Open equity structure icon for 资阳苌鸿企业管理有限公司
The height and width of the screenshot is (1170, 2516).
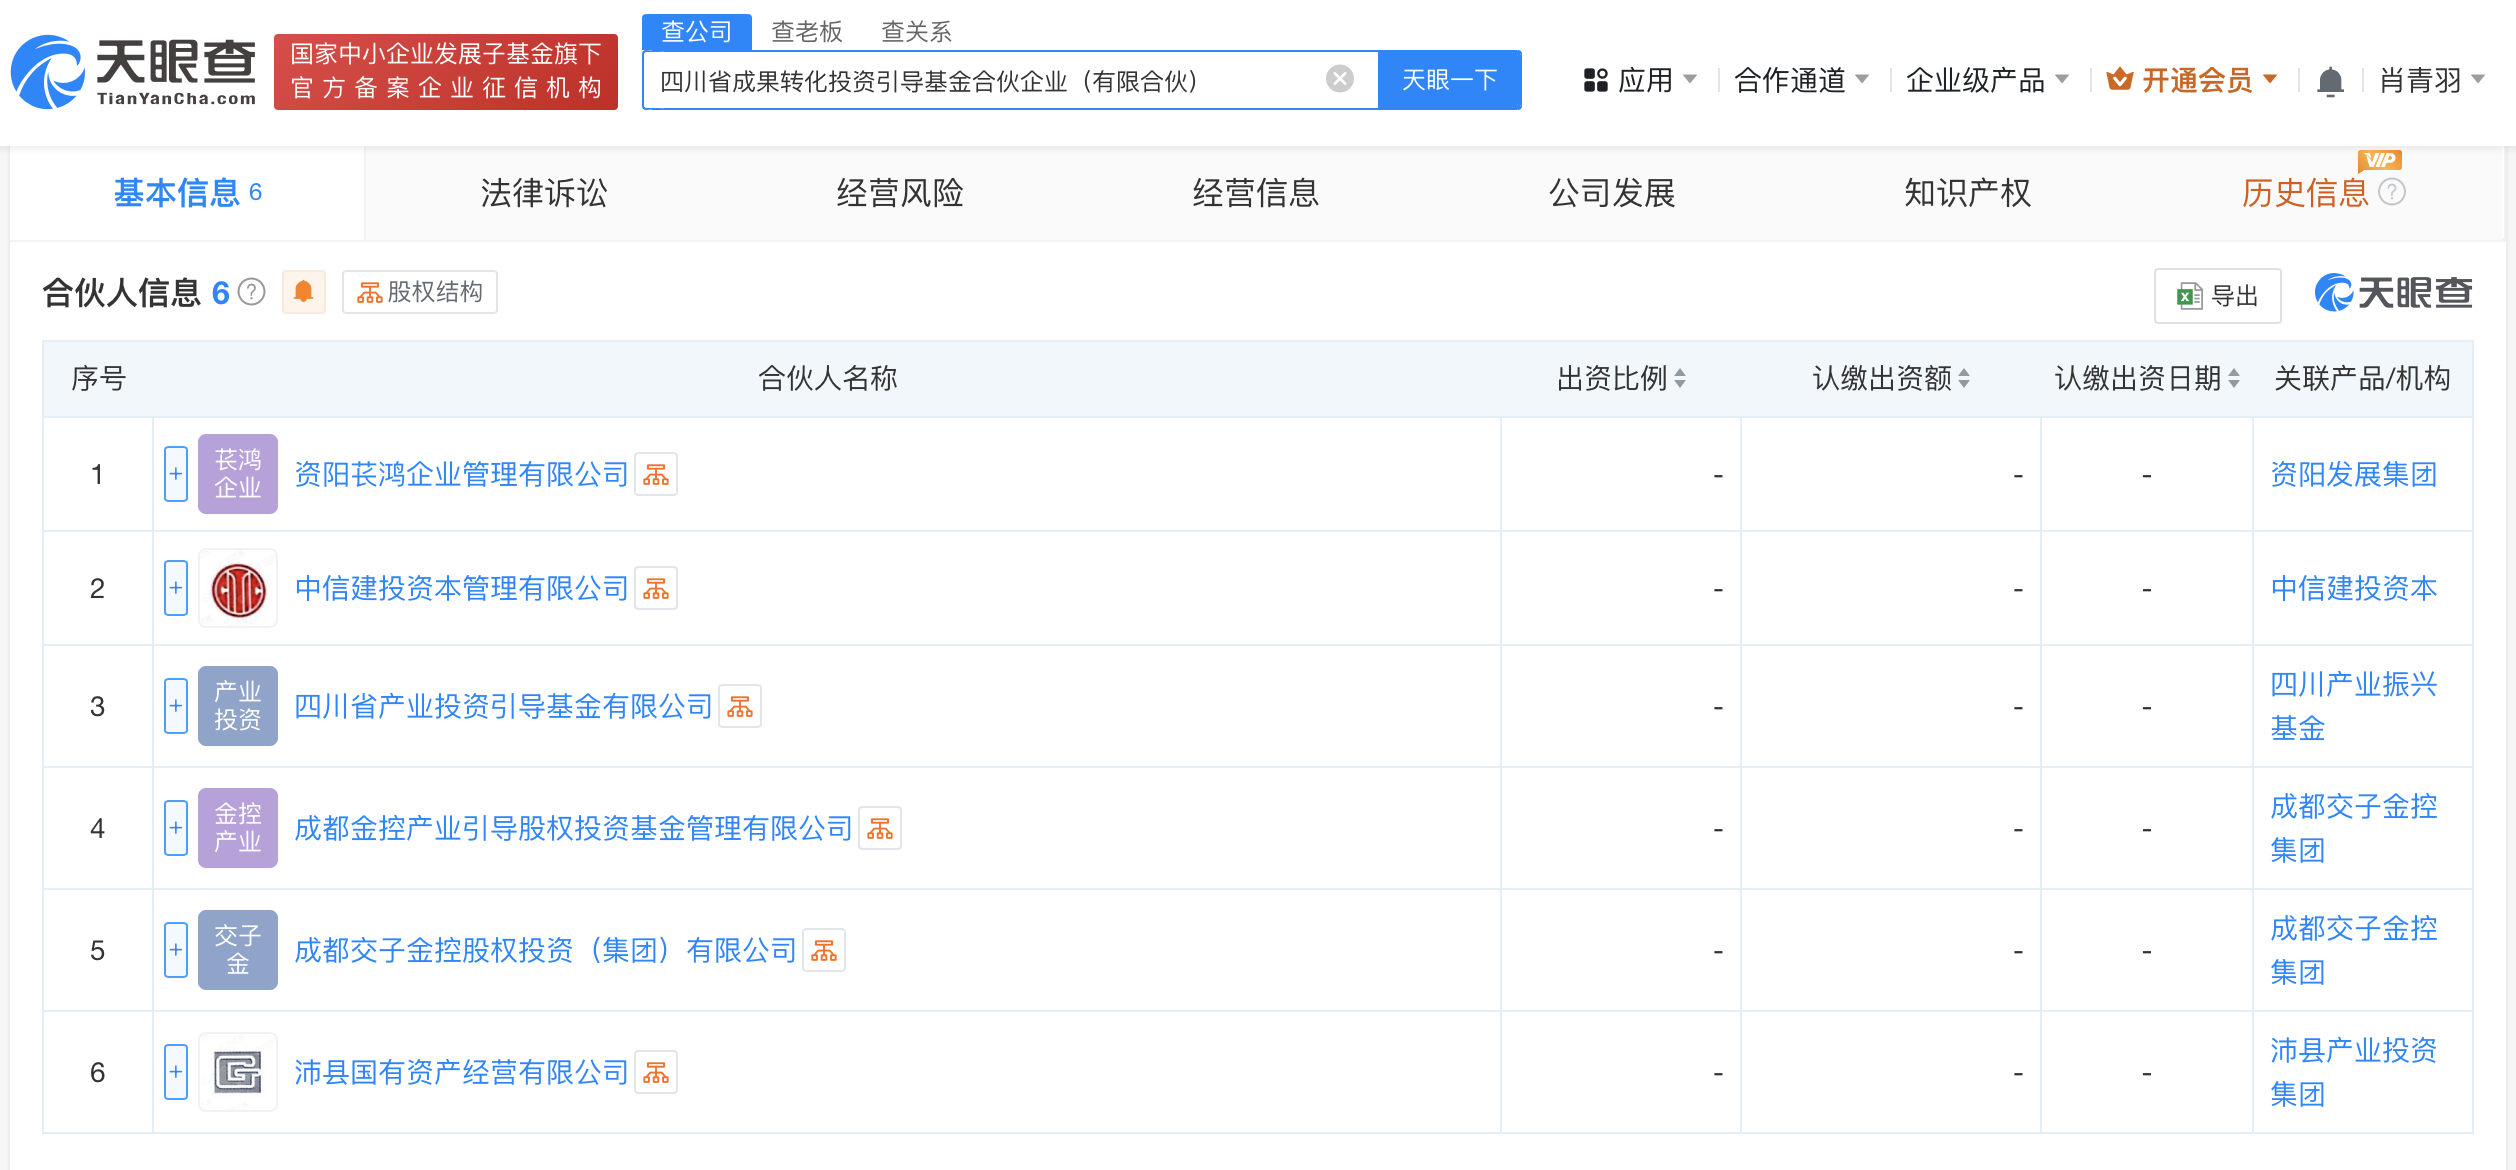click(x=656, y=474)
